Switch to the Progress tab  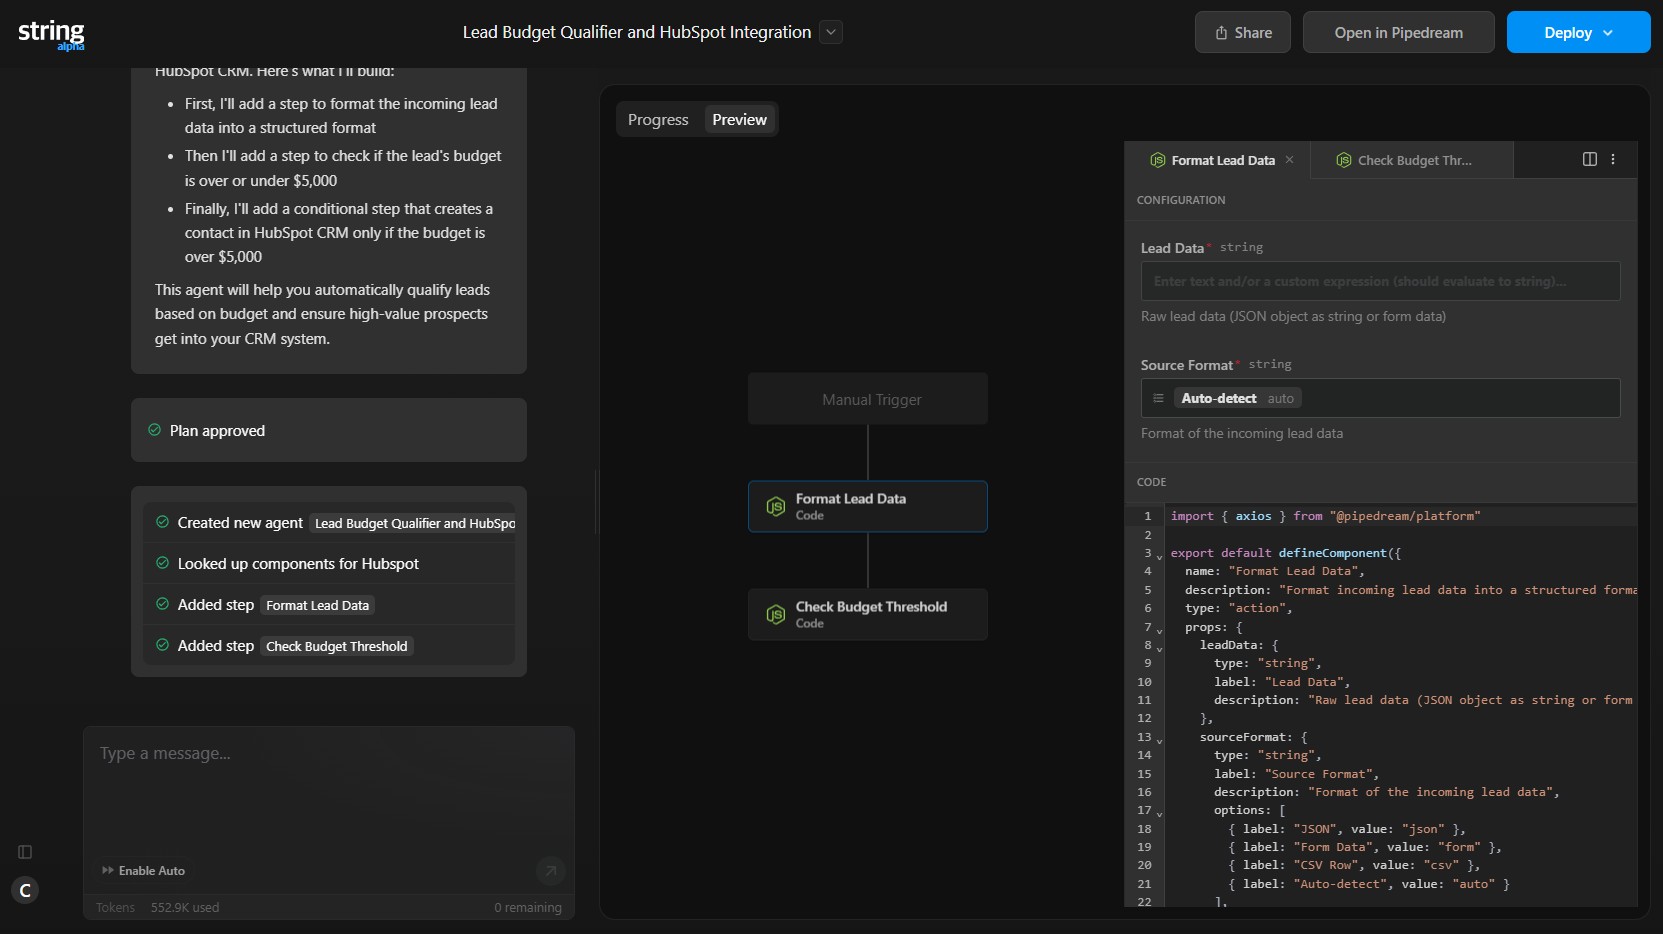(x=658, y=119)
